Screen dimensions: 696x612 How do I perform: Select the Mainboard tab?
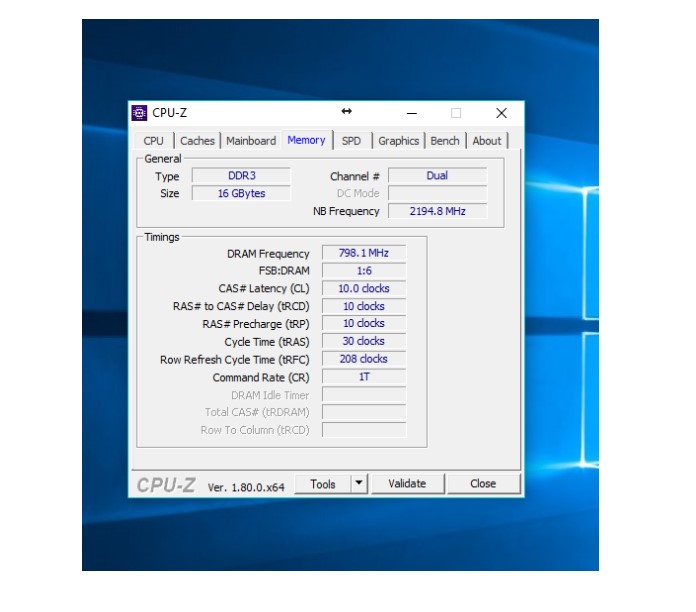pyautogui.click(x=251, y=141)
